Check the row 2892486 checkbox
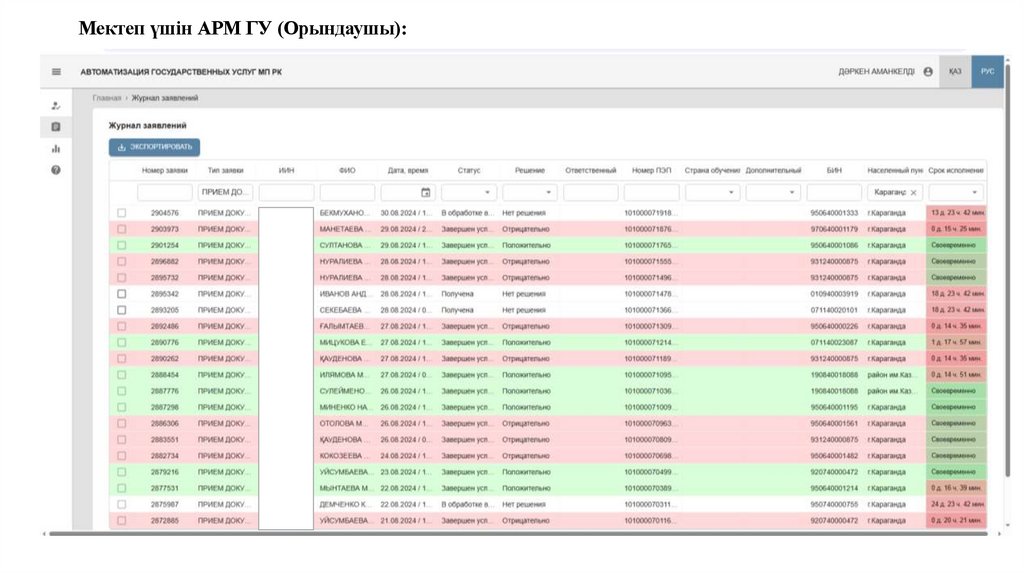1024x574 pixels. tap(121, 326)
